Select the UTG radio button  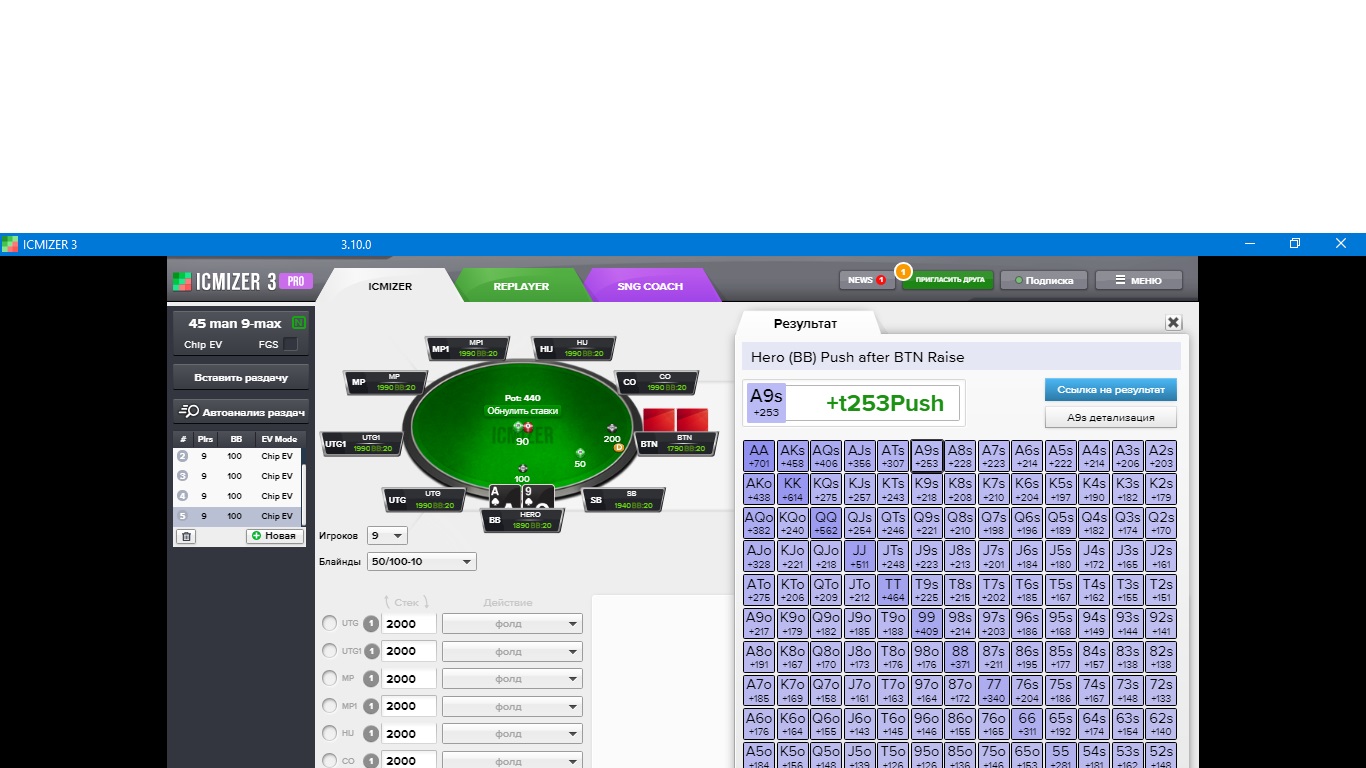click(329, 623)
